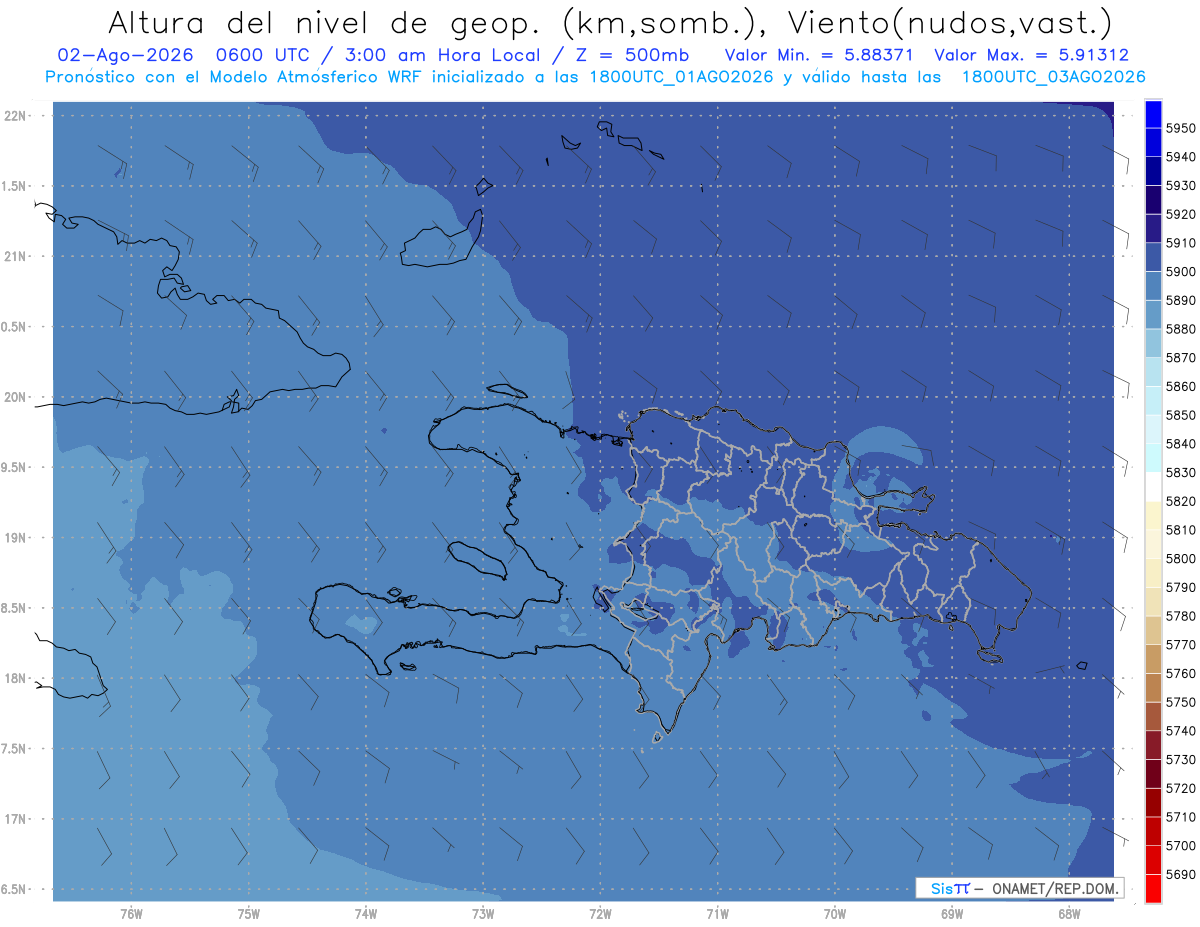Screen dimensions: 1200x927
Task: Click the 71W longitude axis label
Action: click(x=717, y=914)
